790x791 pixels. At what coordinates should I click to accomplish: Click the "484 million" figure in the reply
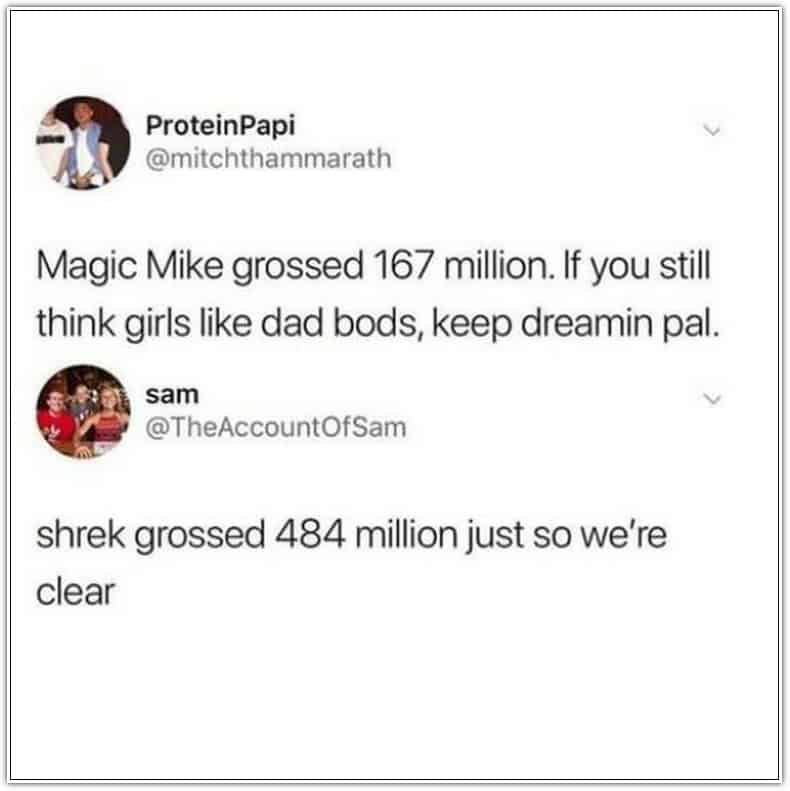pyautogui.click(x=366, y=535)
